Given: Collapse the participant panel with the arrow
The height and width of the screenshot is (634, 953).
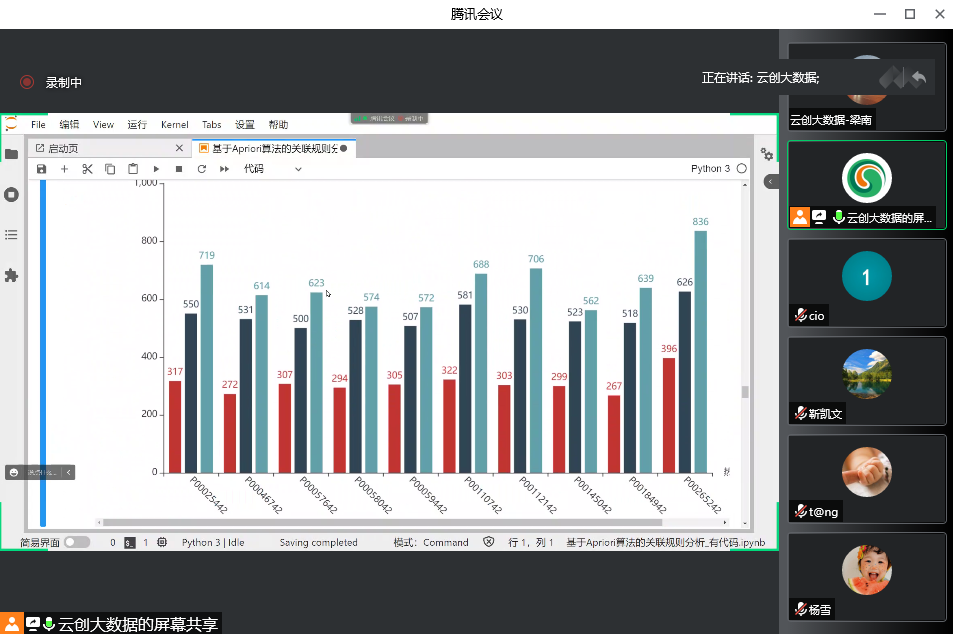Looking at the screenshot, I should pos(771,181).
